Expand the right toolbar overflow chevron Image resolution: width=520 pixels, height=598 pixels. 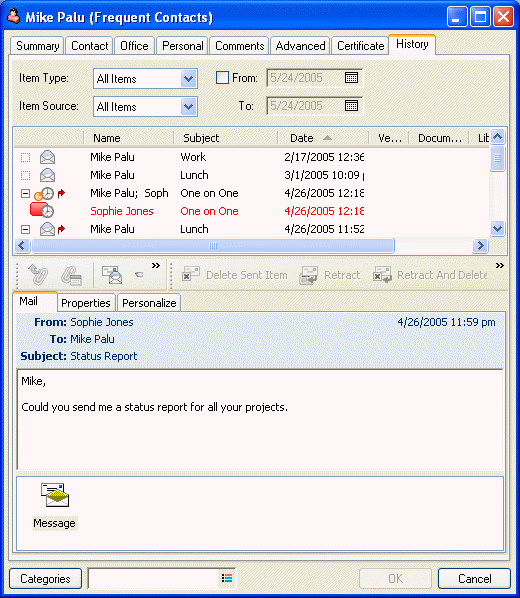(500, 265)
